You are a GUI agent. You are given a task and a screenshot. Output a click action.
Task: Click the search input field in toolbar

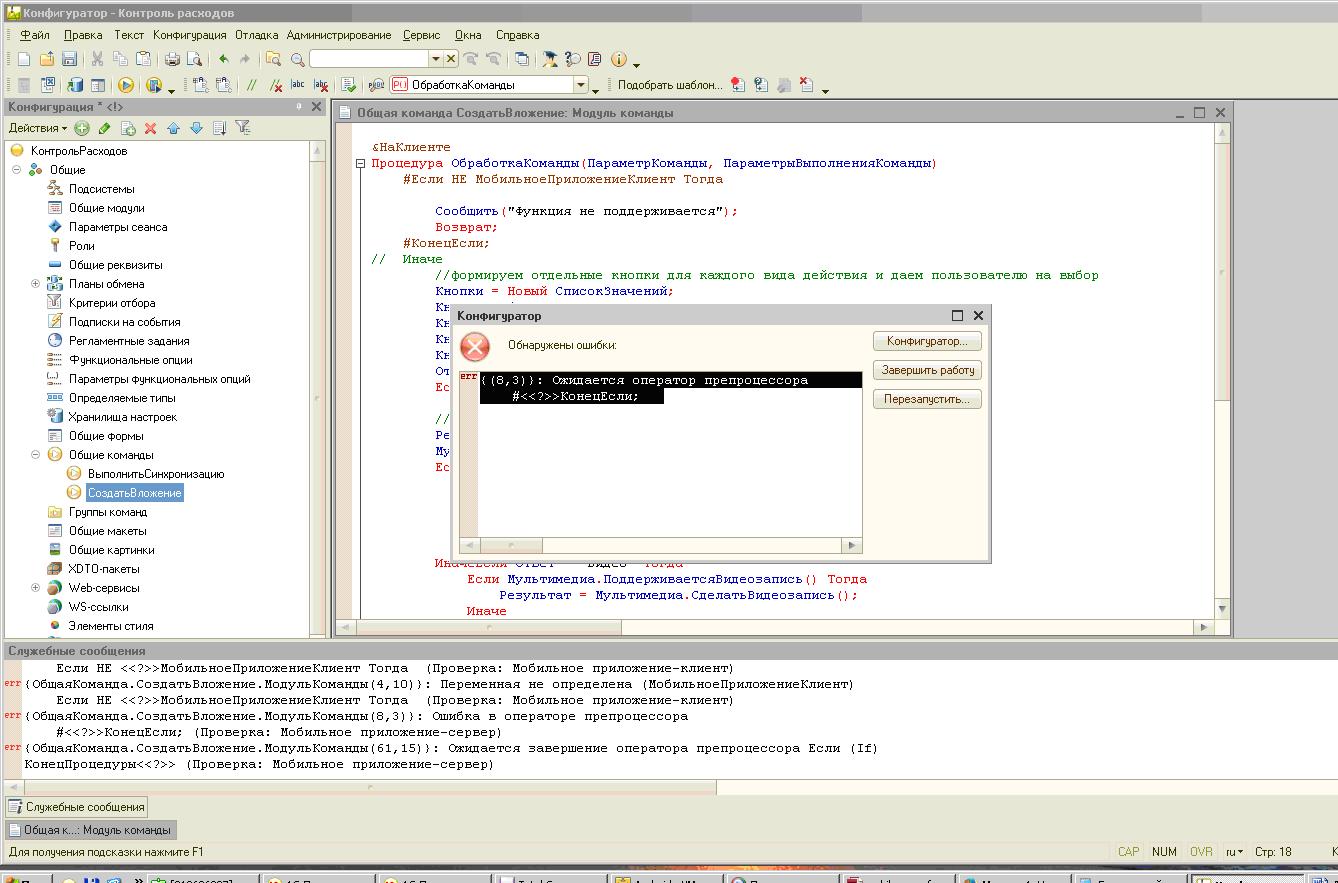[369, 59]
